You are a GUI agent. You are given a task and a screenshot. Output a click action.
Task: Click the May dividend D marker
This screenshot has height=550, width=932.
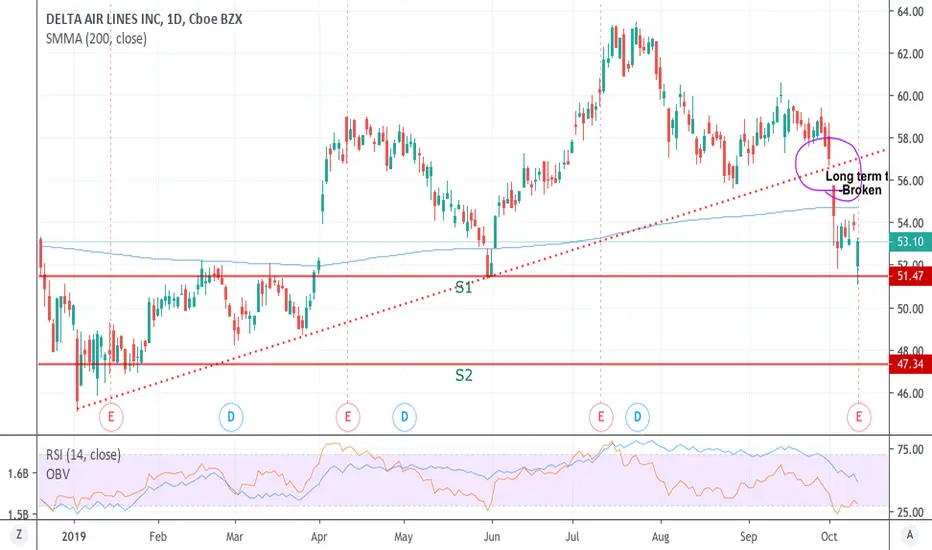tap(404, 417)
